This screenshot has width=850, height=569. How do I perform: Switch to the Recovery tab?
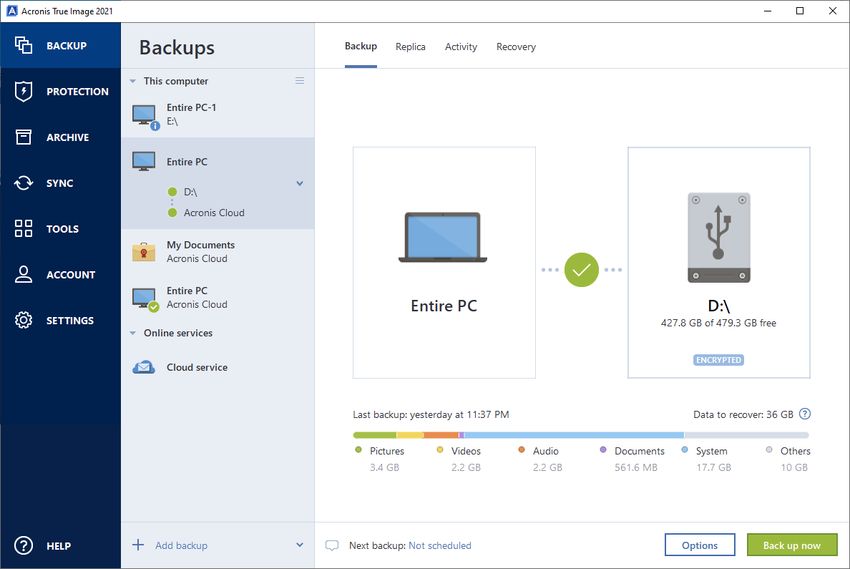click(x=516, y=47)
